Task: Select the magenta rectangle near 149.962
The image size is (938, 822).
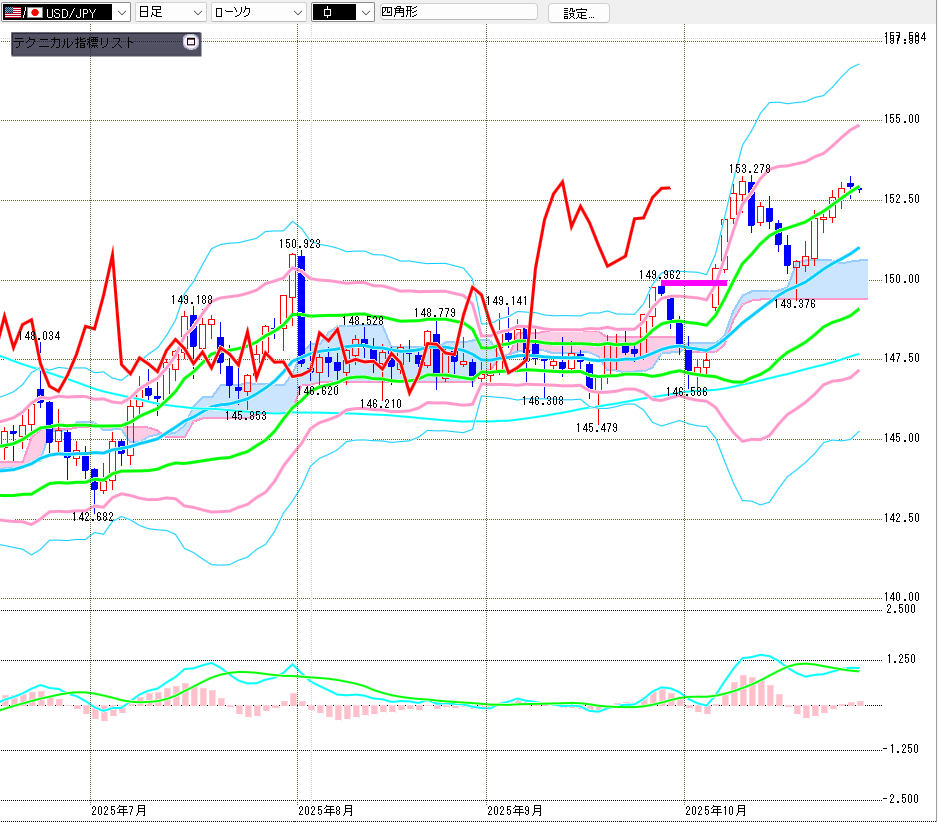Action: [x=693, y=283]
